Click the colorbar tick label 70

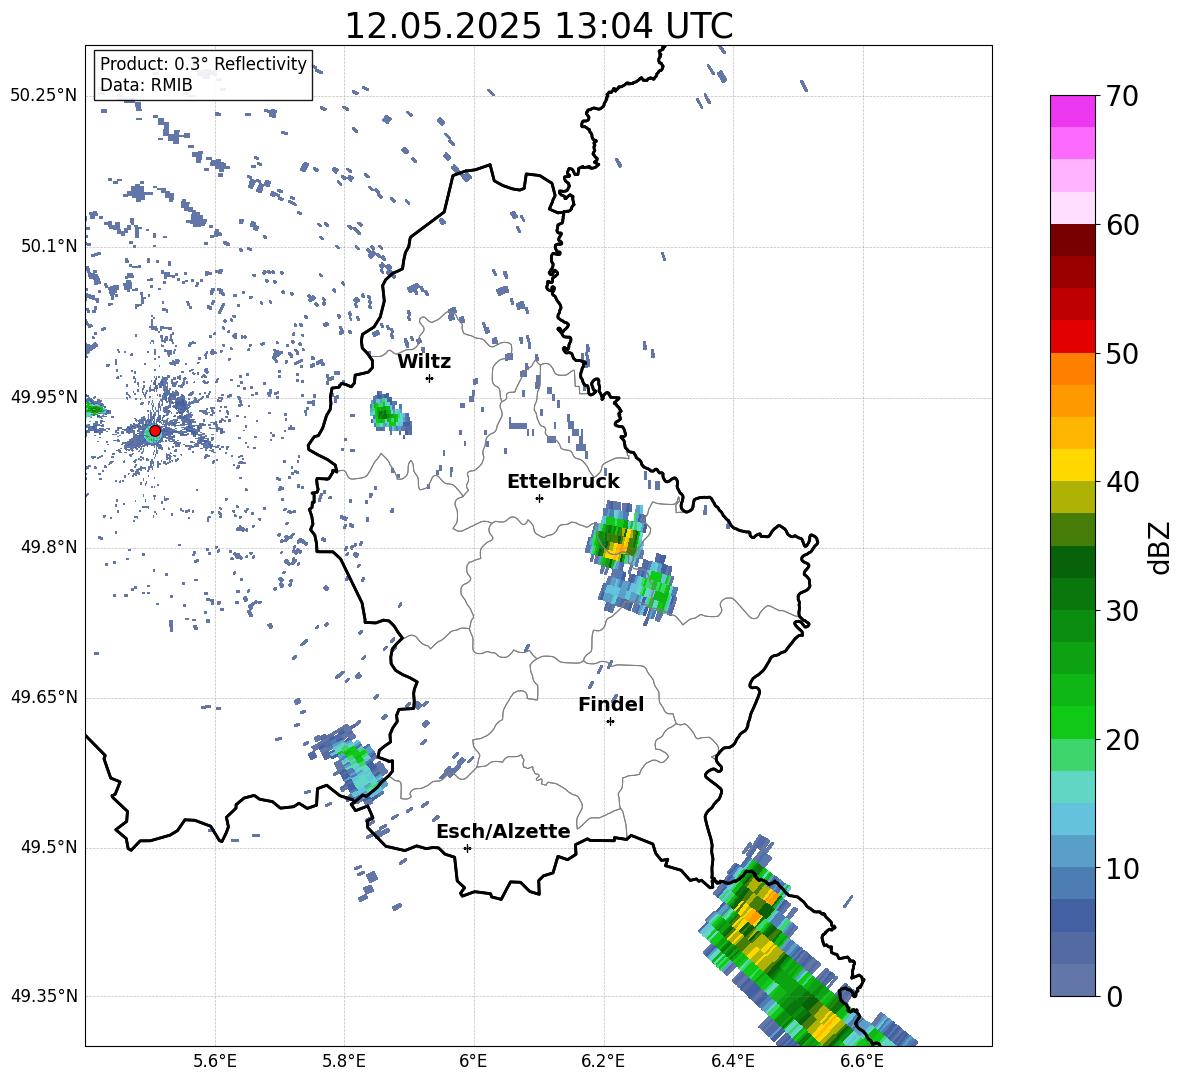coord(1122,96)
